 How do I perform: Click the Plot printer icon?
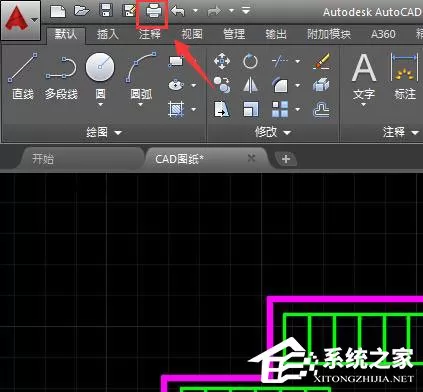[153, 12]
